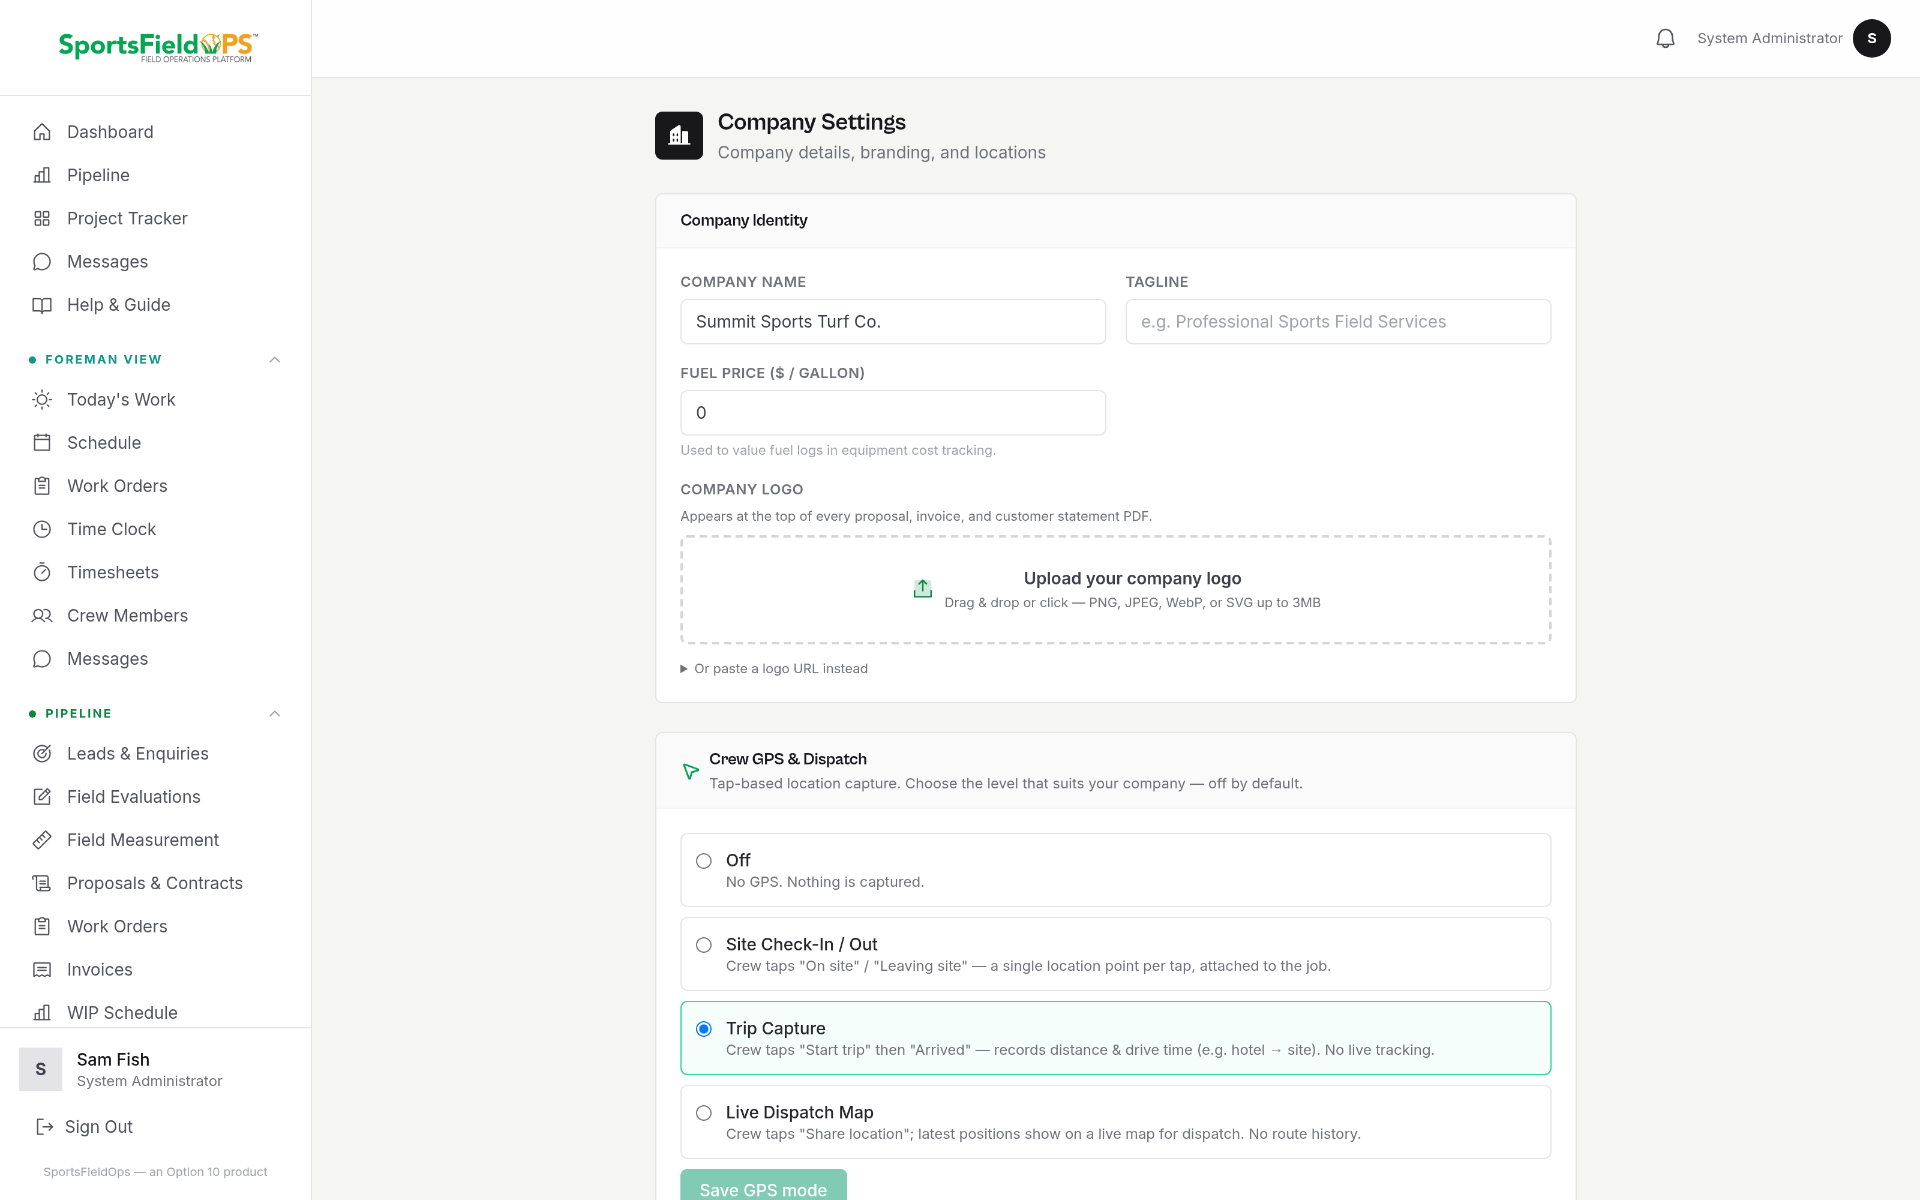Click the 'Company Identity' section heading
Image resolution: width=1920 pixels, height=1200 pixels.
[744, 220]
